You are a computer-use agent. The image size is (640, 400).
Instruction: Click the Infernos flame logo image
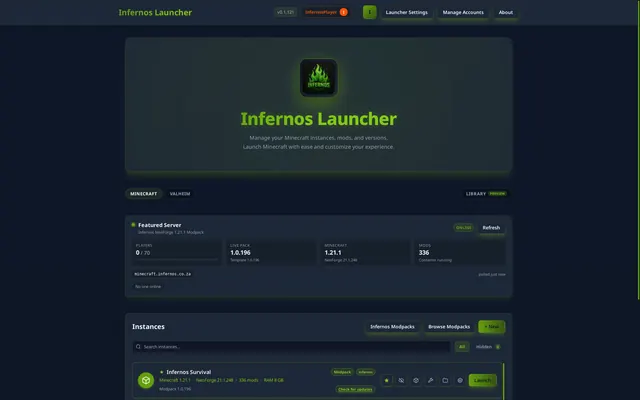click(318, 78)
